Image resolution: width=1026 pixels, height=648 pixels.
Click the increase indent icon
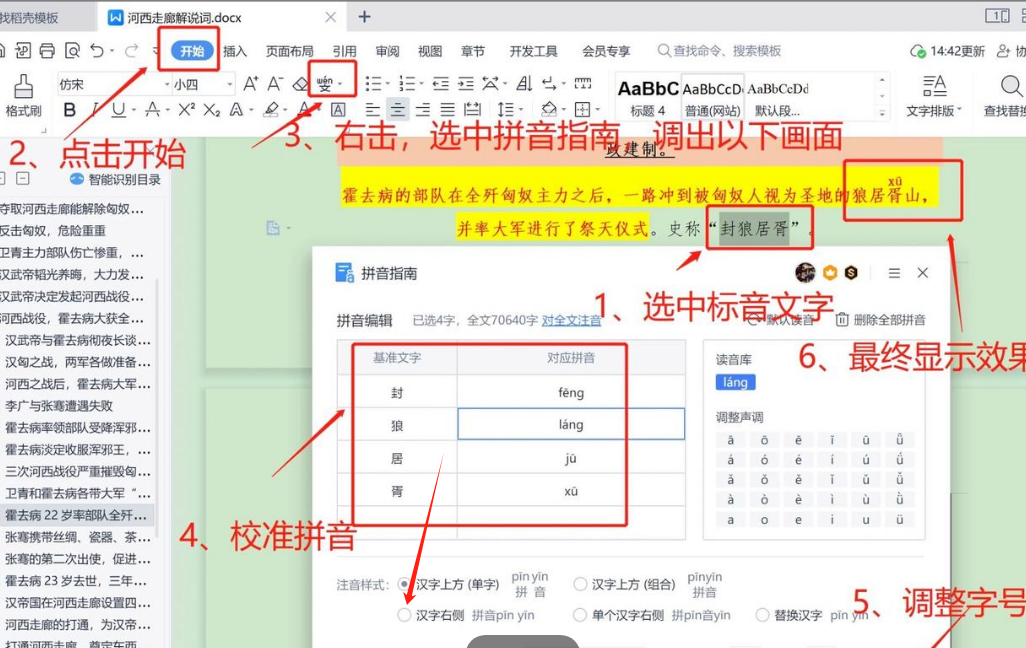coord(465,84)
